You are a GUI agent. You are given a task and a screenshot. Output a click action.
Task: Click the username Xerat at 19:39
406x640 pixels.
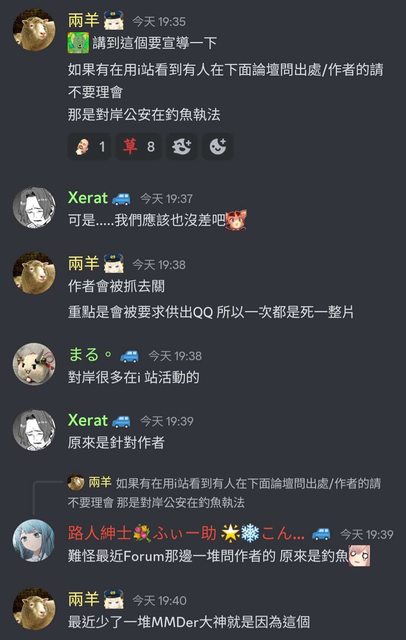tap(88, 420)
